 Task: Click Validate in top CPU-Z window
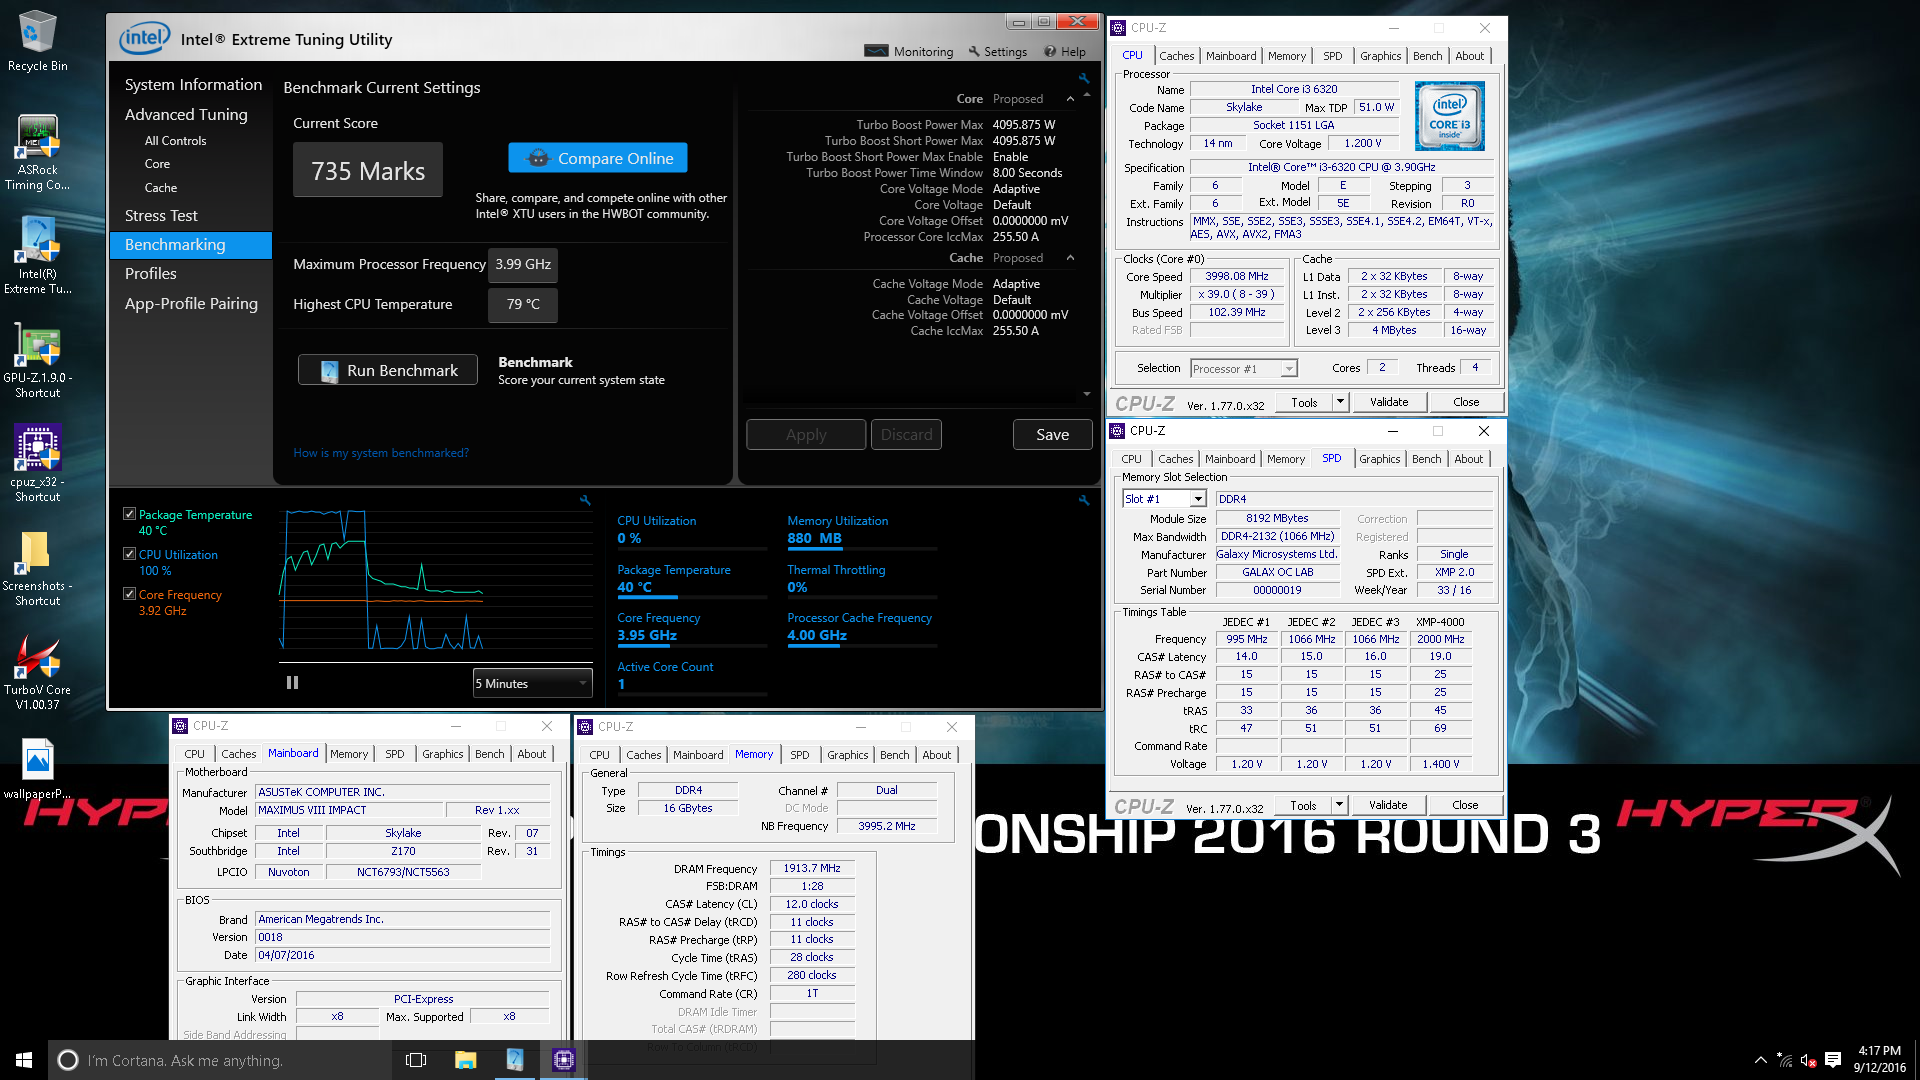tap(1389, 402)
